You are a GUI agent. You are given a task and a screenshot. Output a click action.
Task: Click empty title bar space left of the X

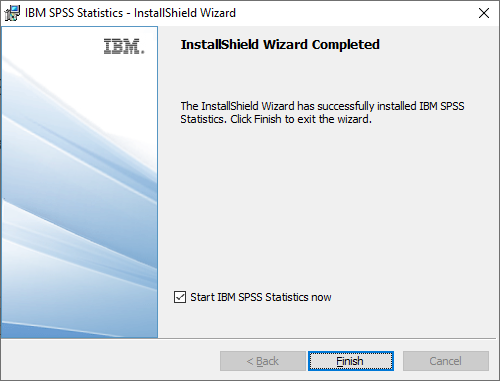pos(353,13)
